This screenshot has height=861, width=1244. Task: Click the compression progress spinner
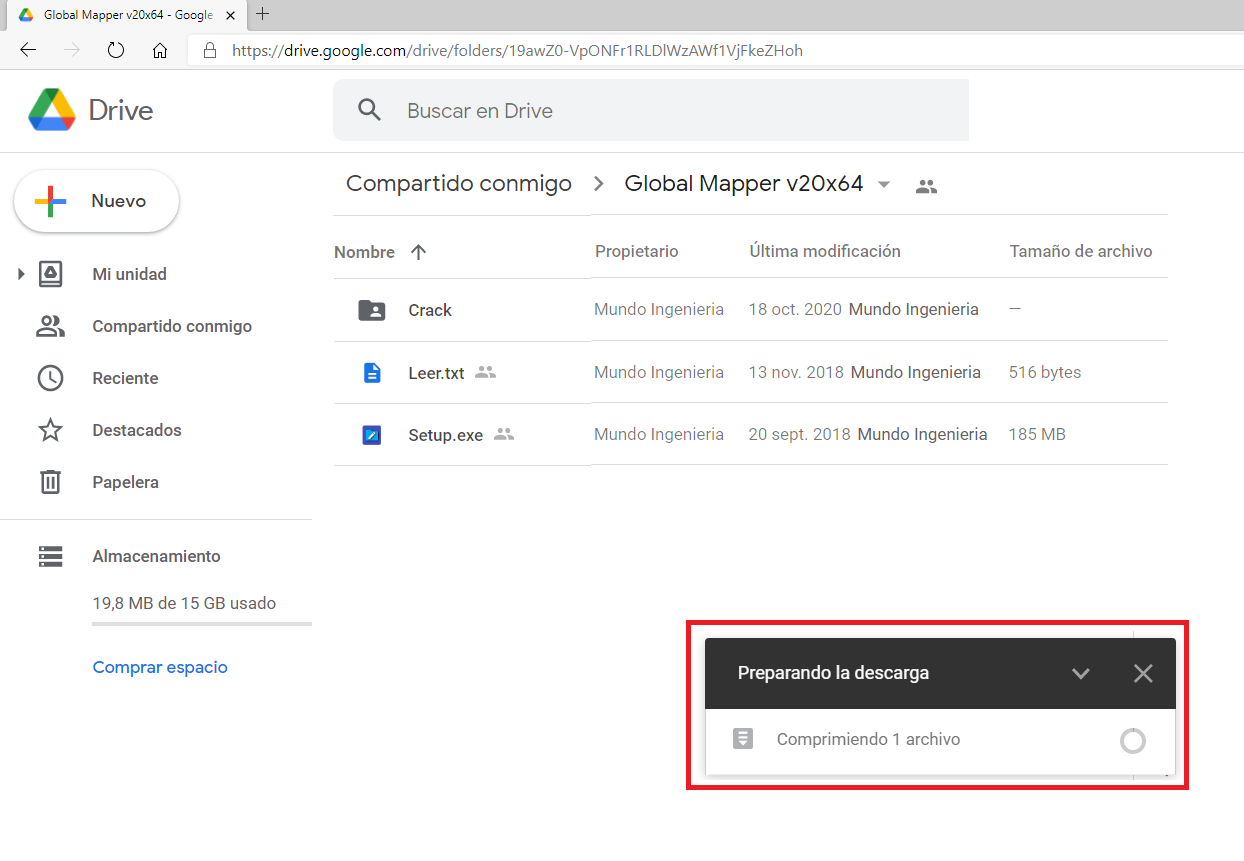pyautogui.click(x=1132, y=741)
